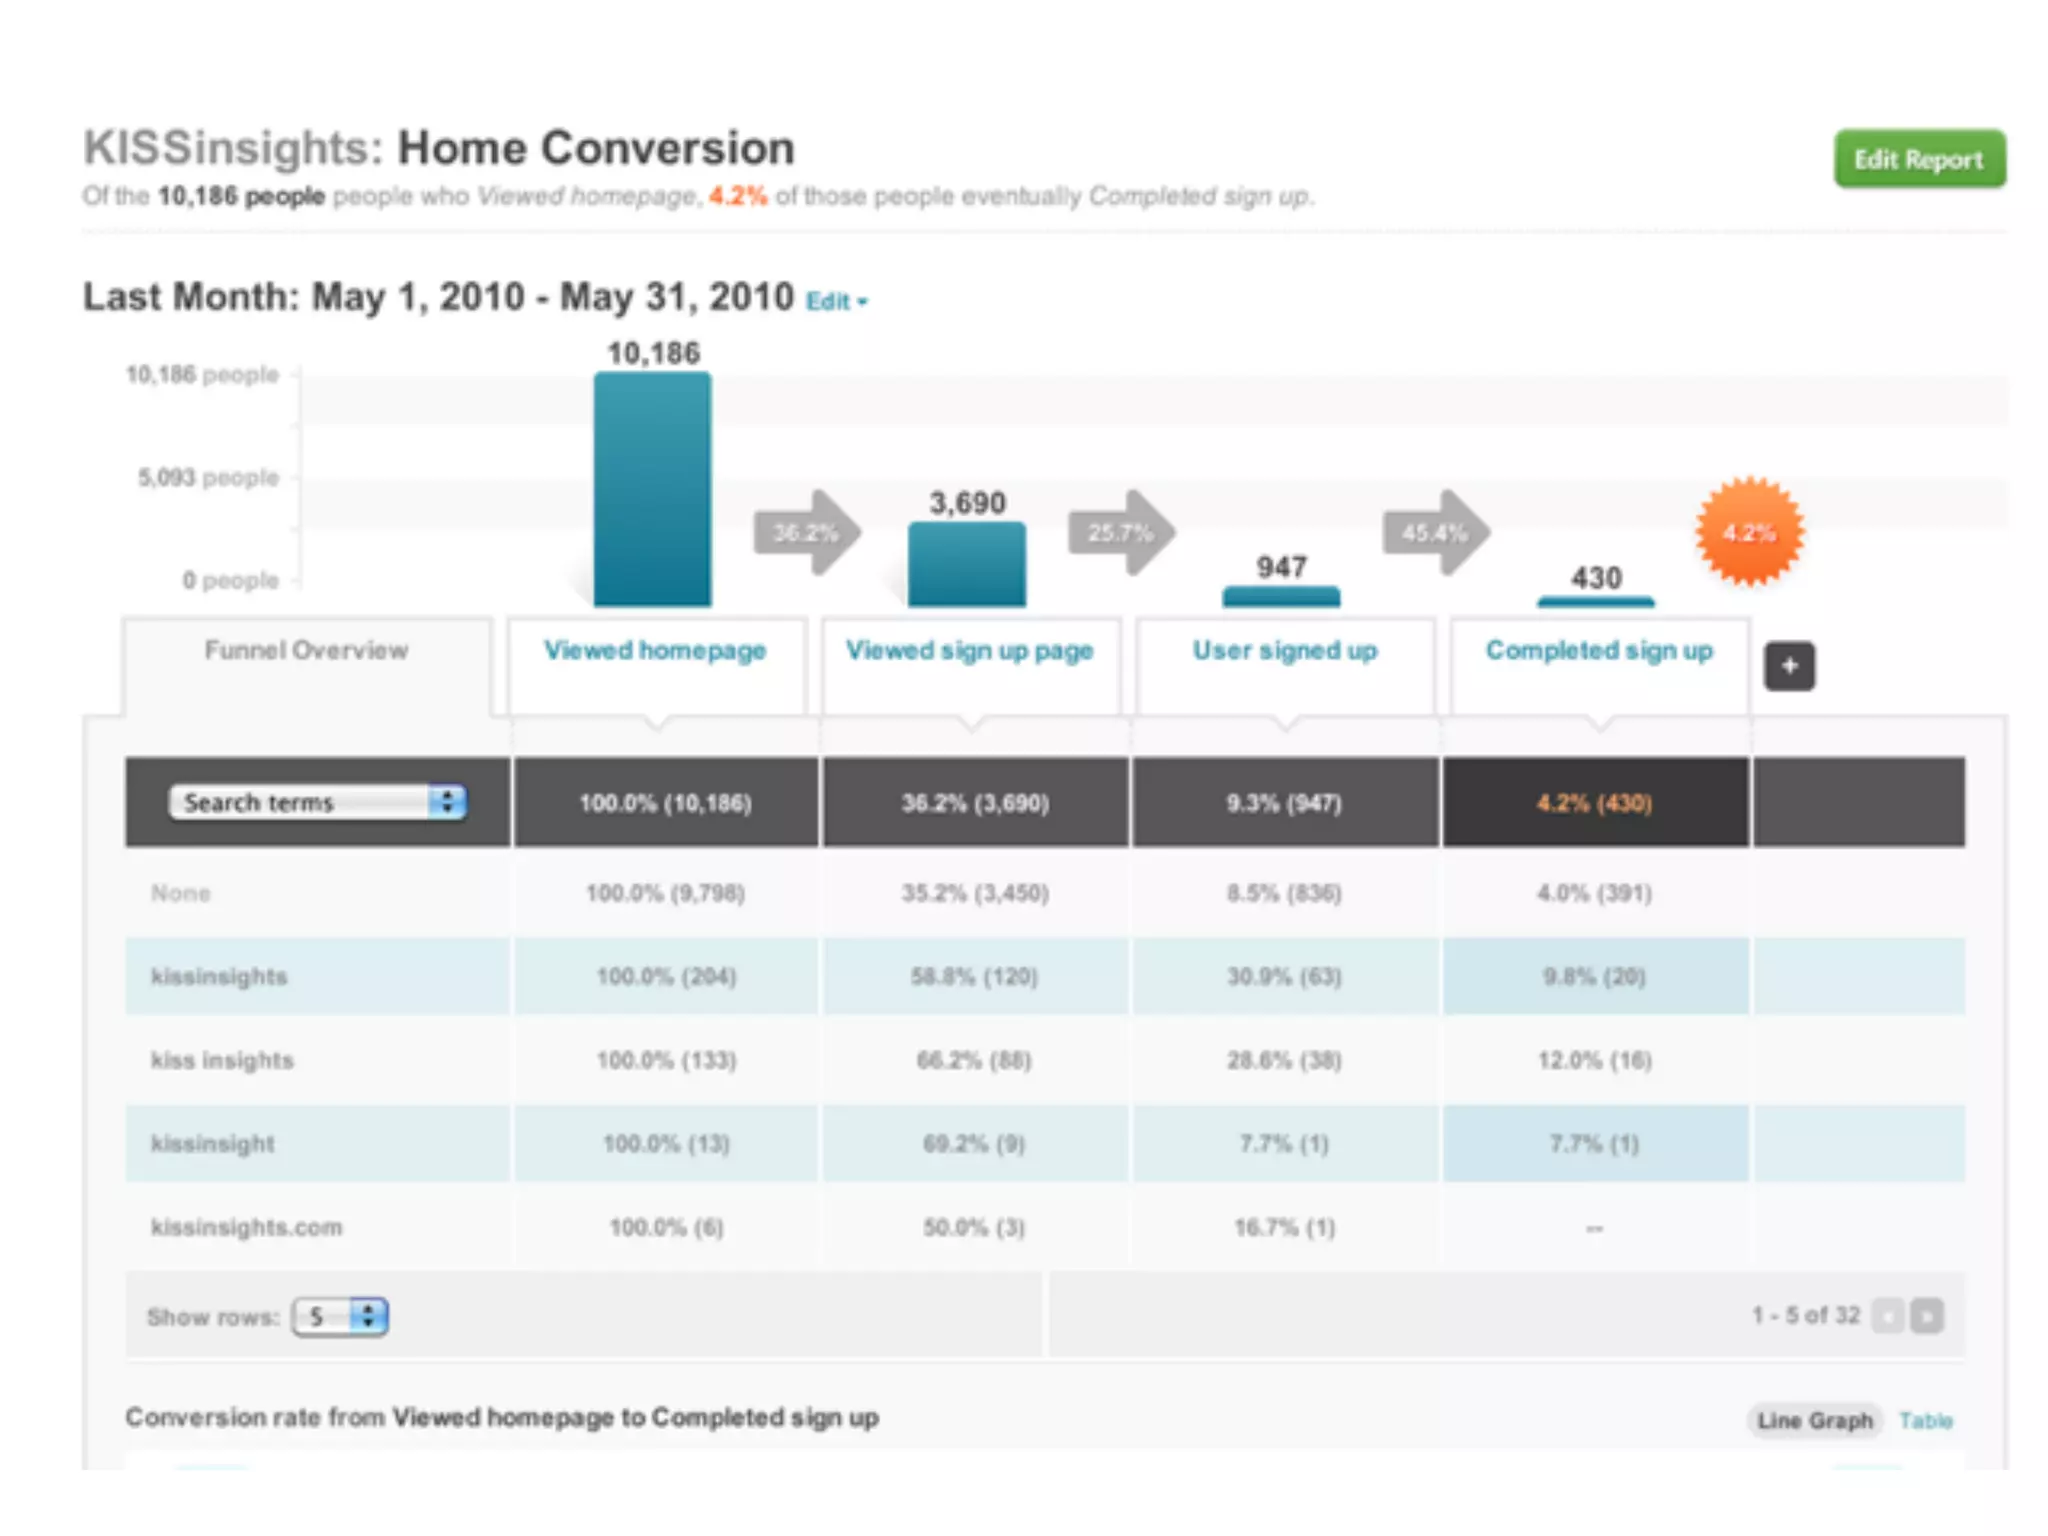This screenshot has width=2048, height=1536.
Task: Toggle the Line Graph view
Action: point(1814,1421)
